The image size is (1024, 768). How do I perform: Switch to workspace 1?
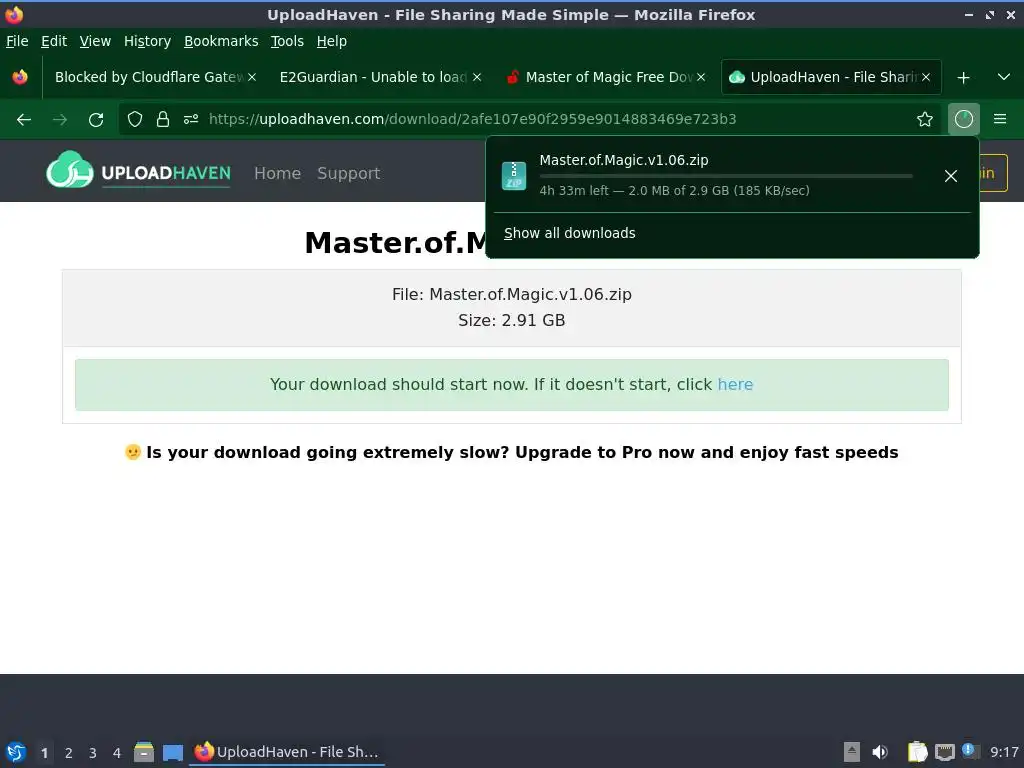tap(44, 753)
